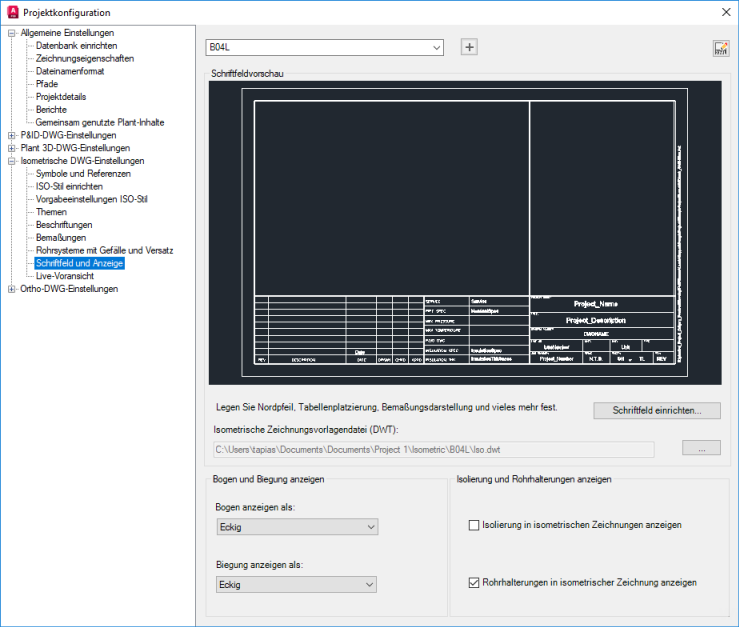
Task: Enable Isolierung in isometrischen Zeichnungen anzeigen
Action: [474, 525]
